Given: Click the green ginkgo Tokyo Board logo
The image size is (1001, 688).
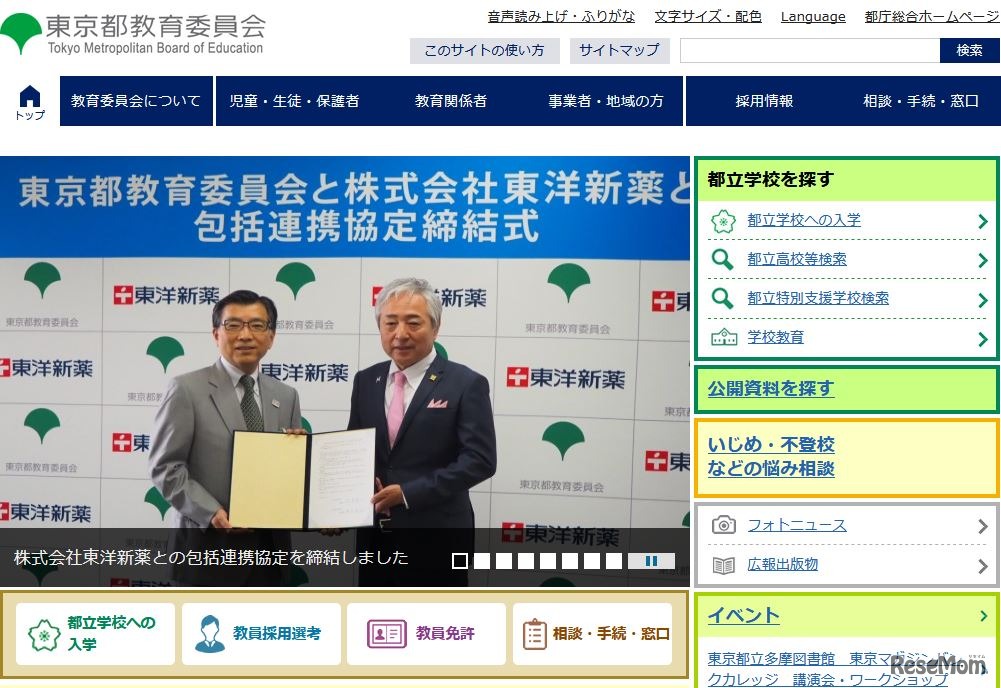Looking at the screenshot, I should click(x=20, y=33).
